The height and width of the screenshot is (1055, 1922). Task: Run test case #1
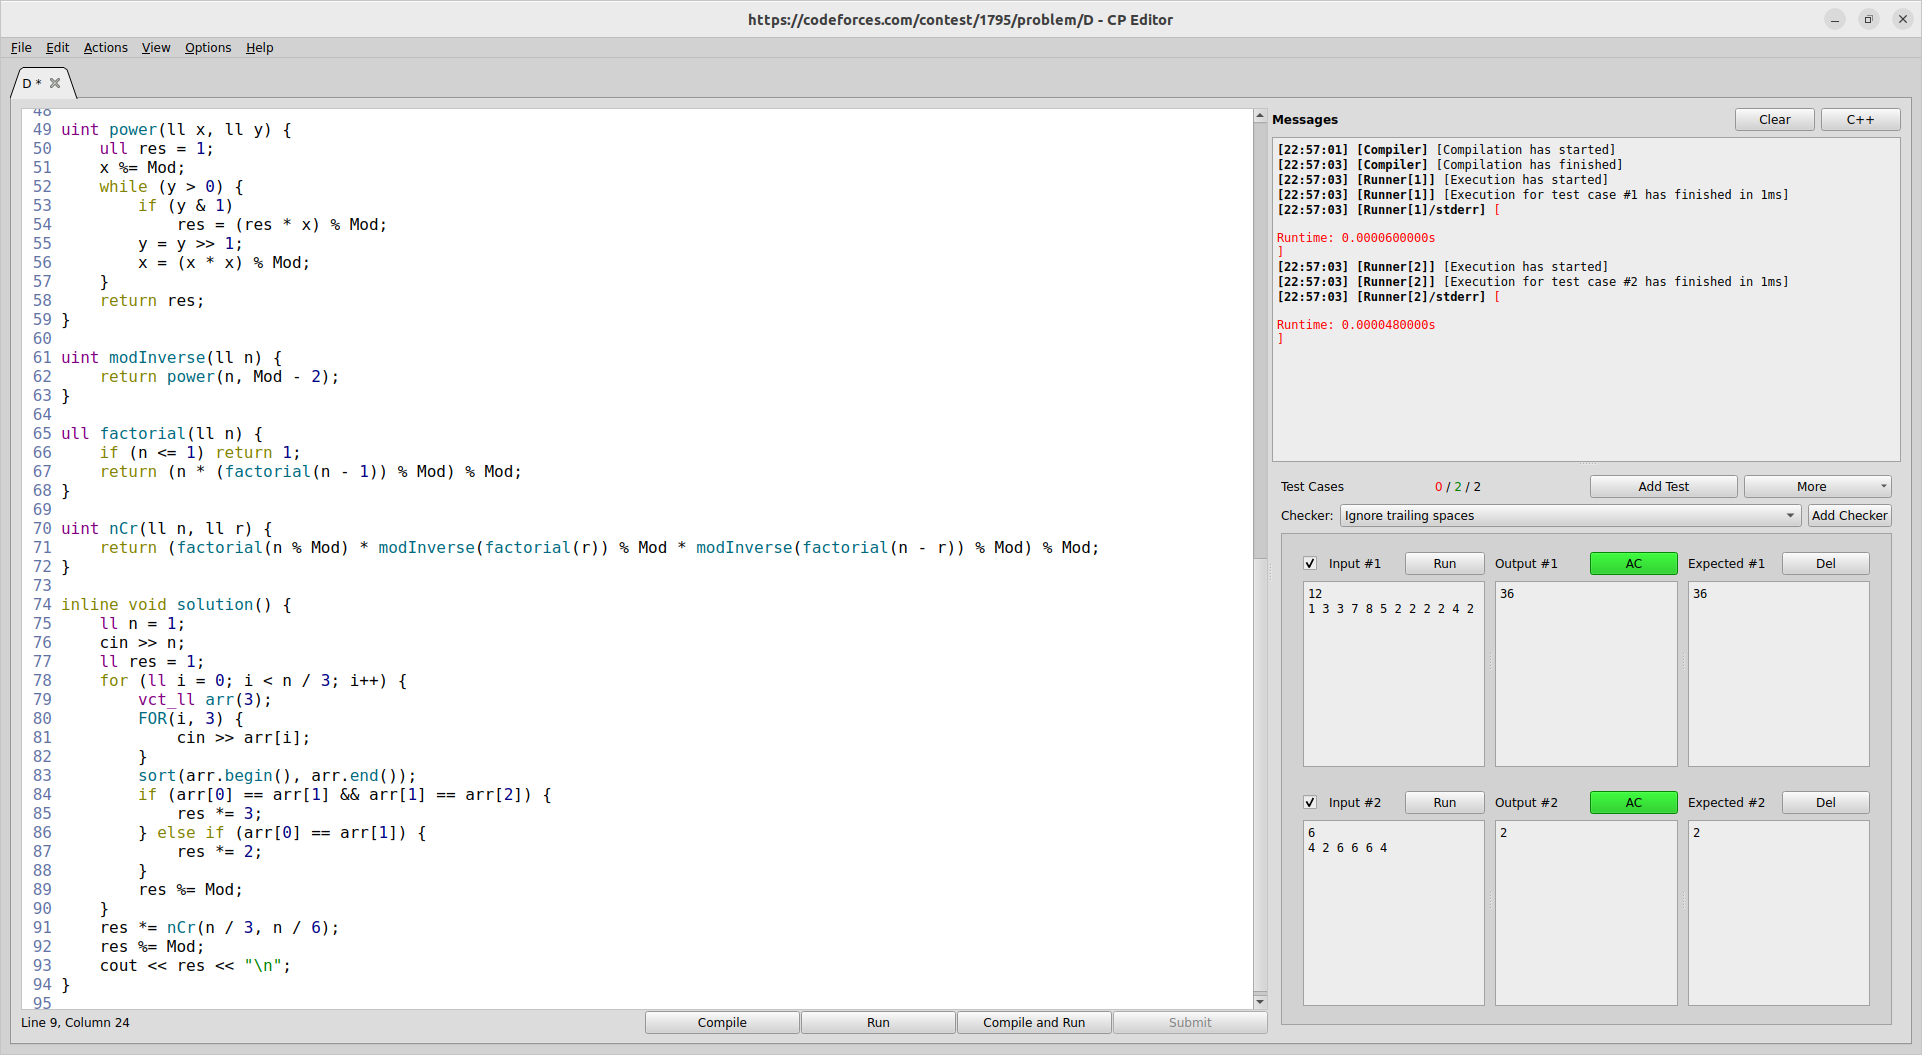pyautogui.click(x=1444, y=563)
